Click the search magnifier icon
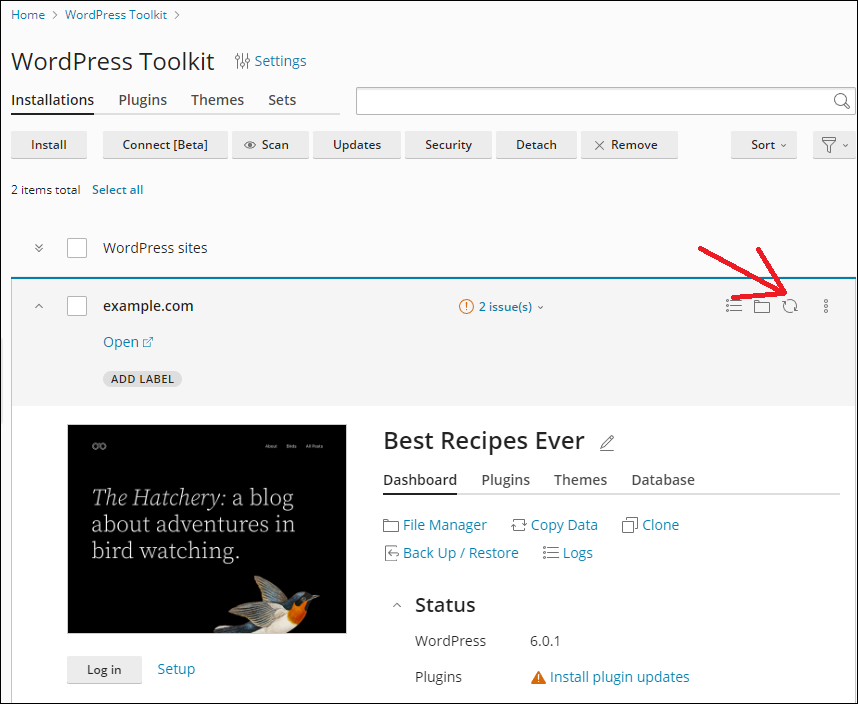 (x=842, y=101)
